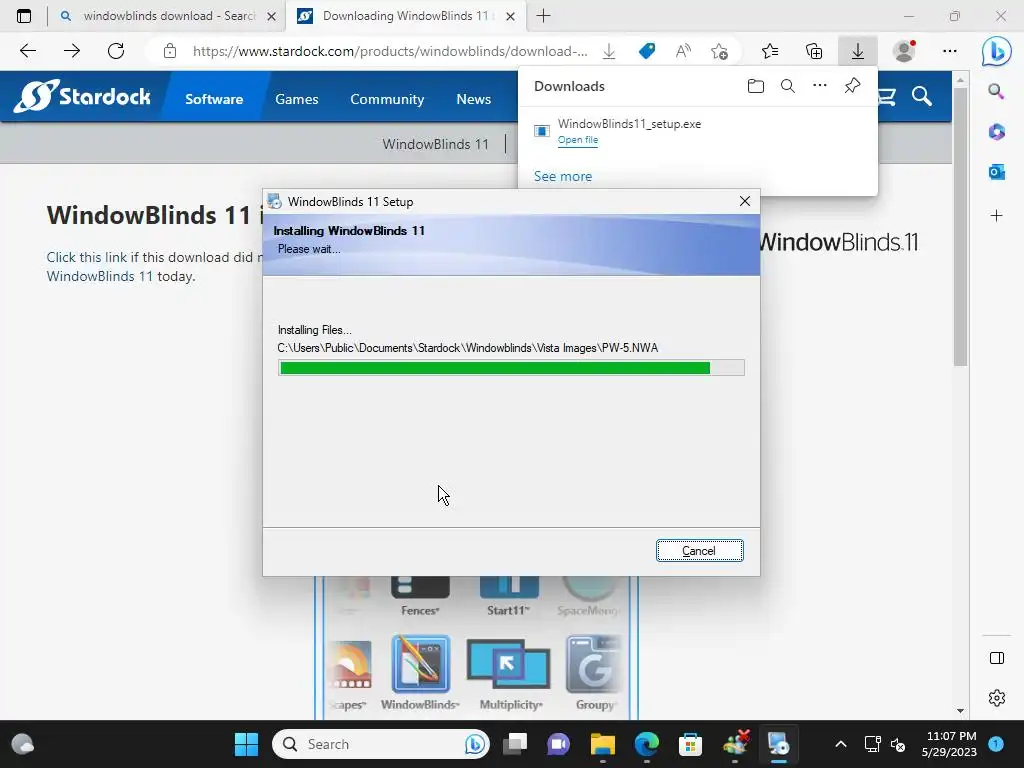This screenshot has width=1024, height=768.
Task: Click the Fences product thumbnail
Action: coord(420,596)
